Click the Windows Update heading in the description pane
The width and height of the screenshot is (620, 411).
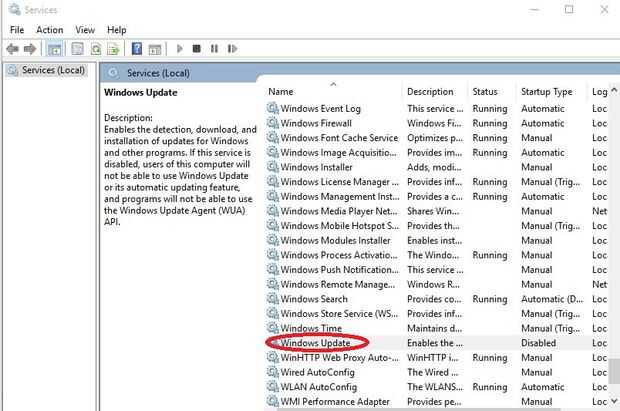pyautogui.click(x=140, y=93)
